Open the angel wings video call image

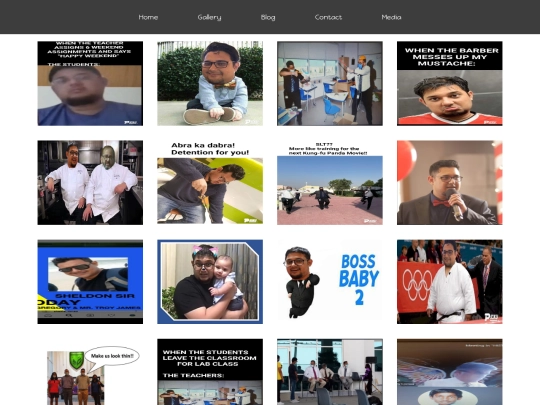click(450, 372)
